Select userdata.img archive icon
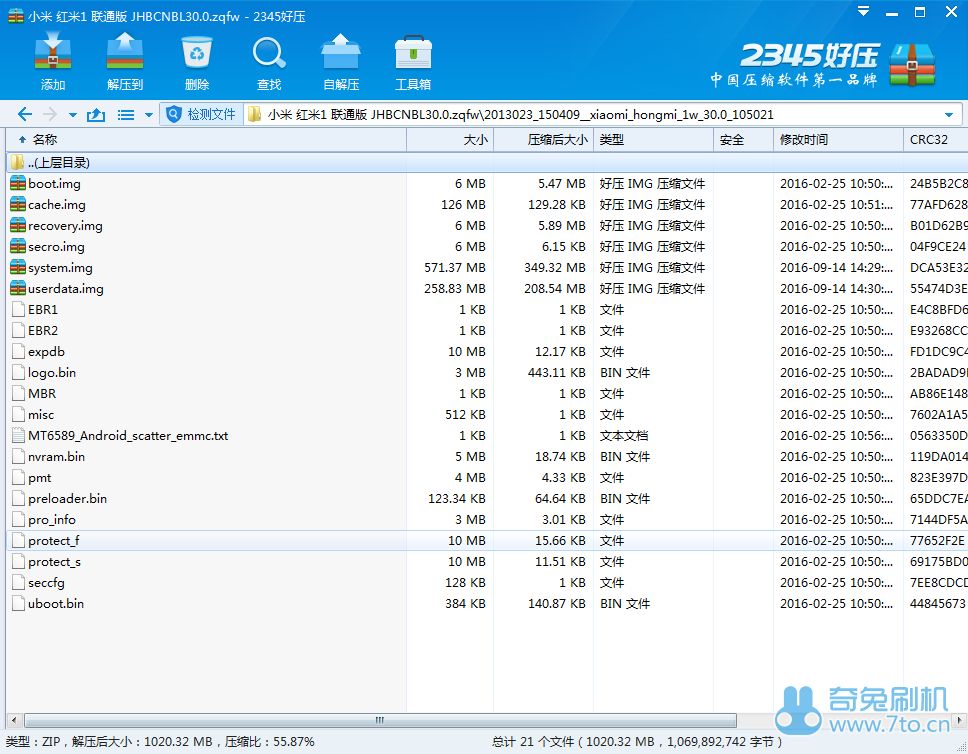 point(18,288)
